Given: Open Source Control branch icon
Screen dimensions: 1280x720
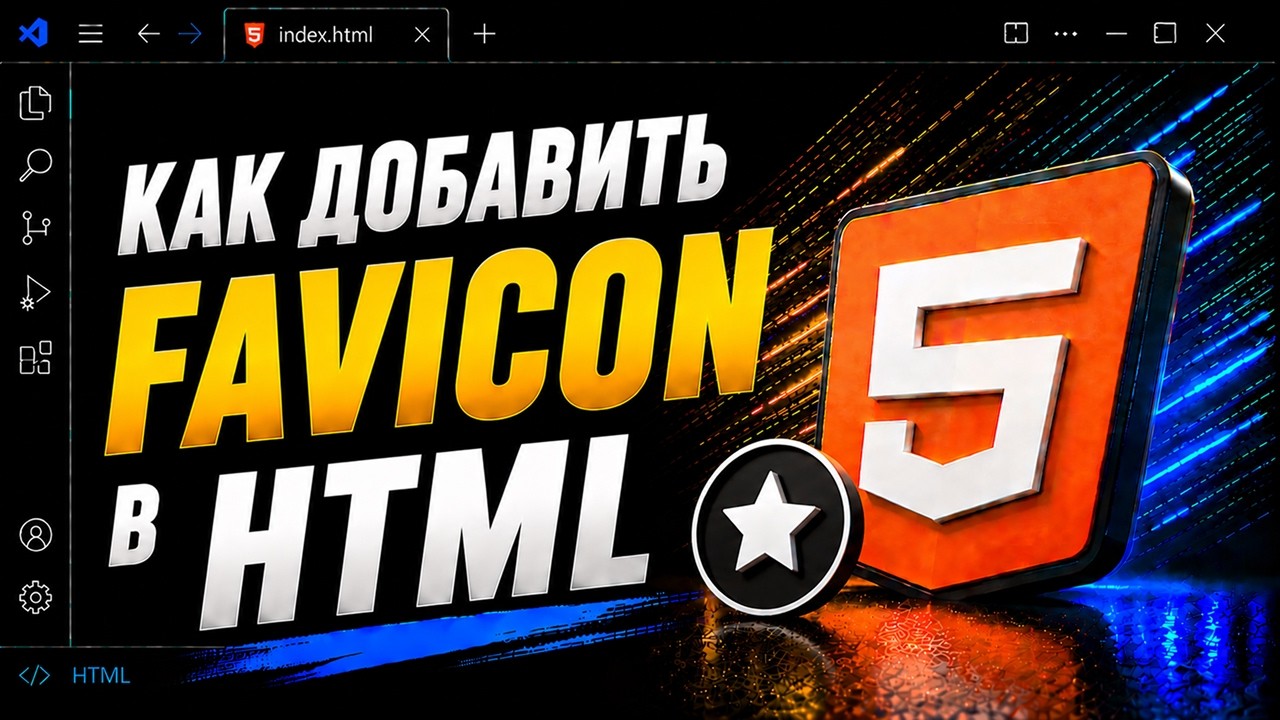Looking at the screenshot, I should [x=35, y=229].
